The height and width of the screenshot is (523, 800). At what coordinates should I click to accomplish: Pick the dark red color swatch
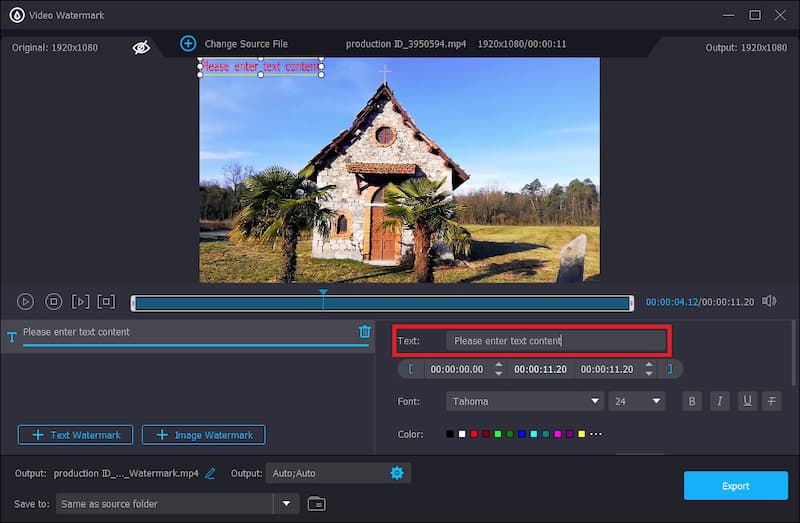(486, 434)
